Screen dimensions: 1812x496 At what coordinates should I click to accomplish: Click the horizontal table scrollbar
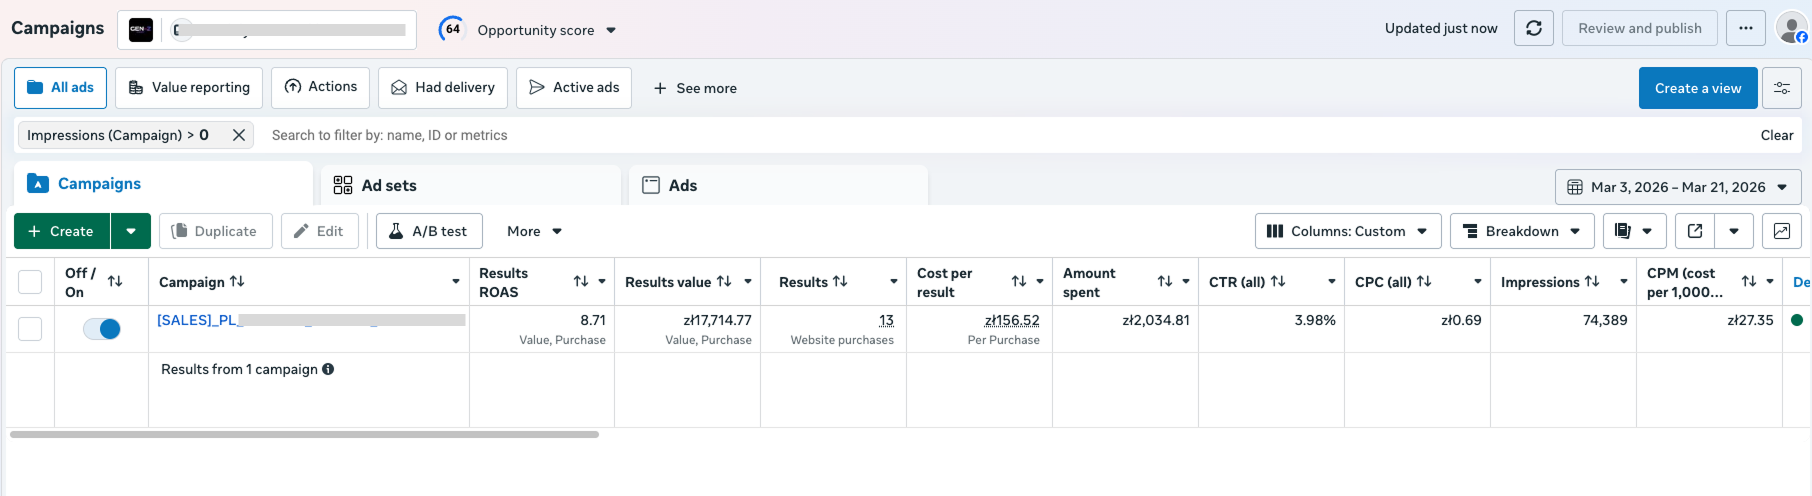pos(304,435)
